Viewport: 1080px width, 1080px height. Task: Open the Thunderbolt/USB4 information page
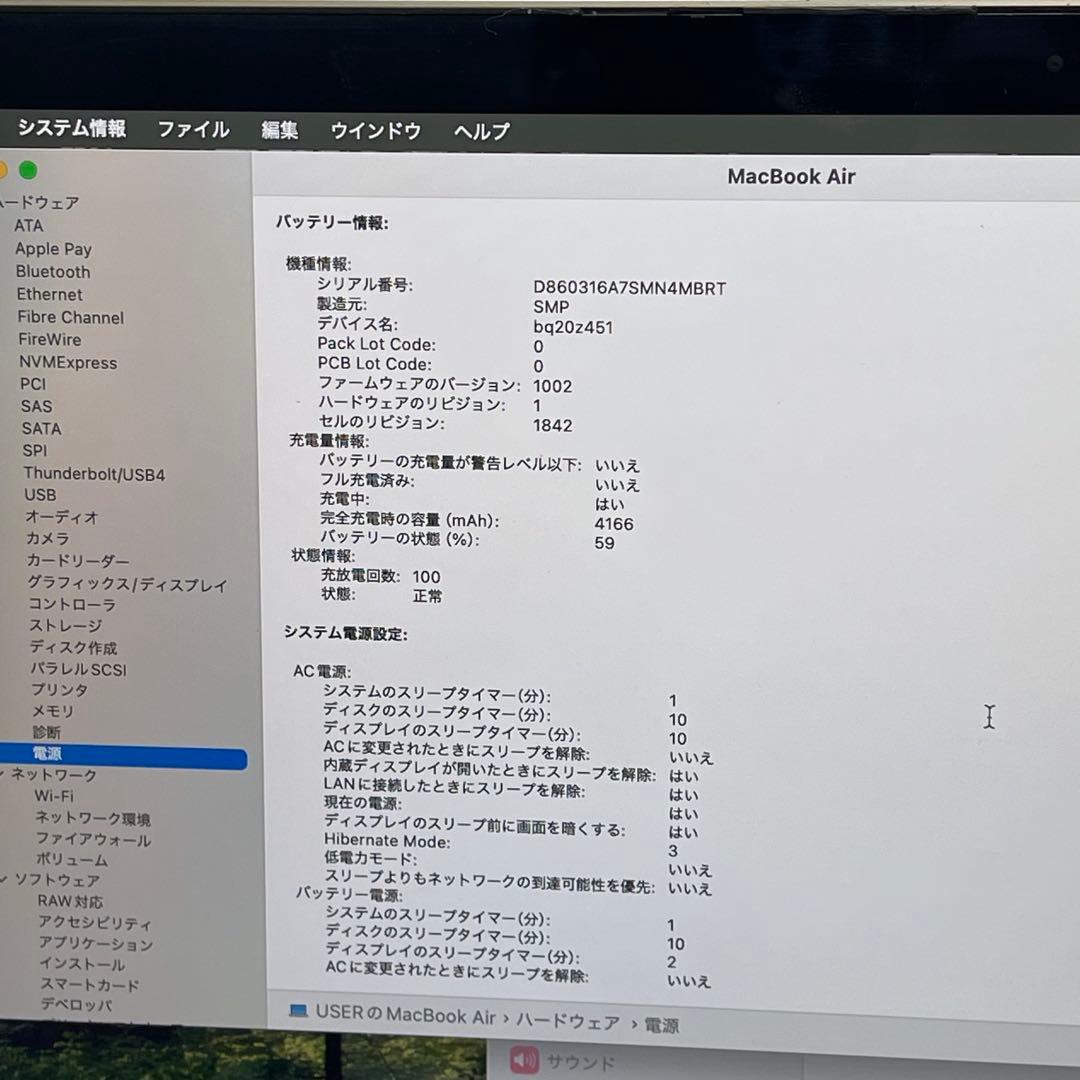click(x=93, y=473)
